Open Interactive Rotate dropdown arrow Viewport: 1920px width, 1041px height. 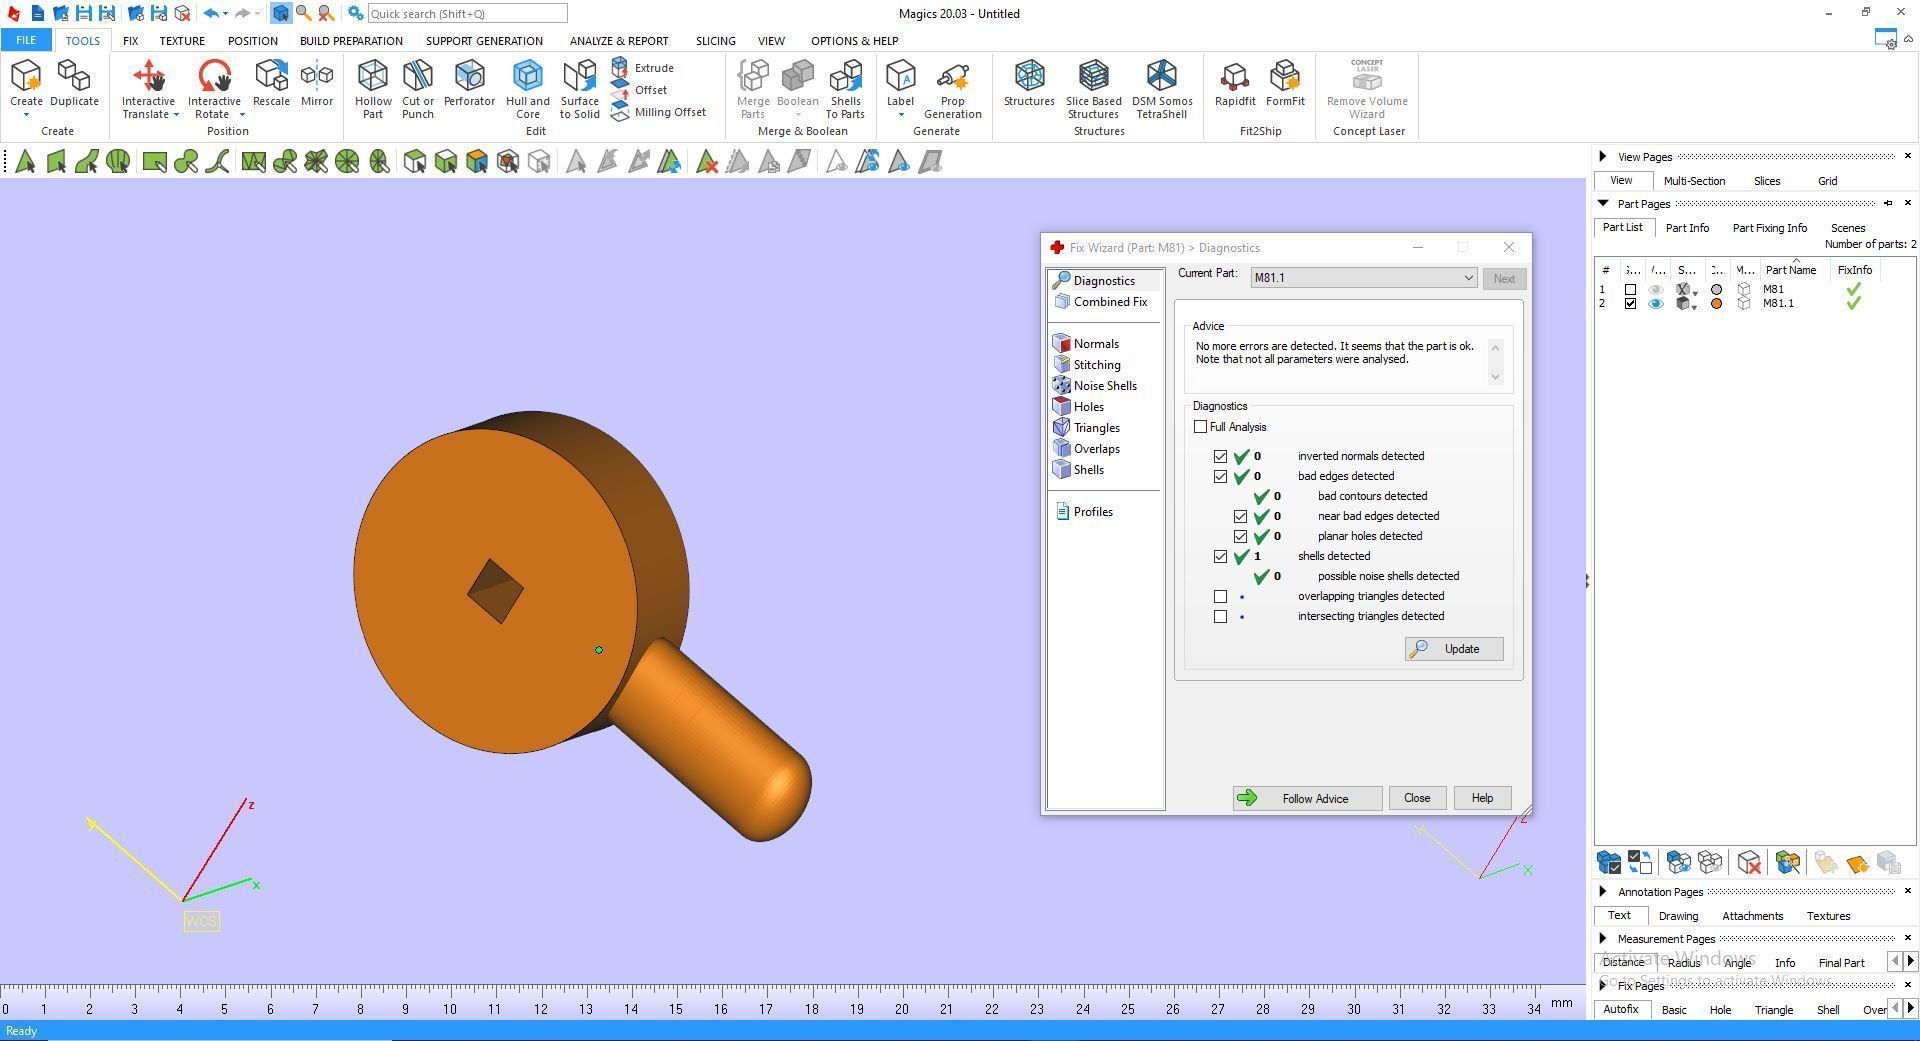click(242, 115)
